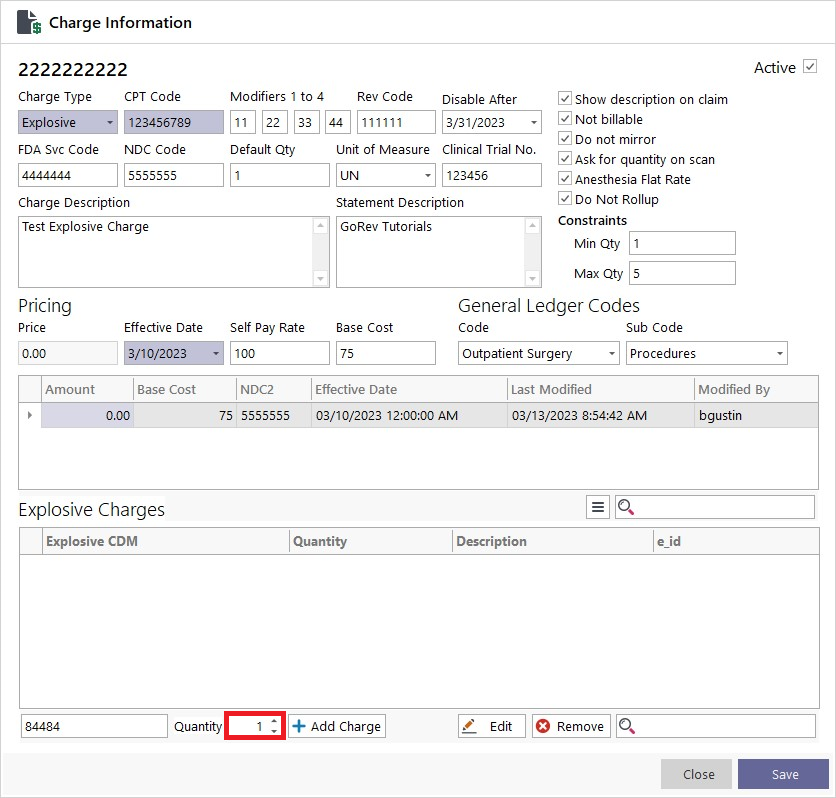Screen dimensions: 836x798
Task: Expand the pricing row with the arrow indicator
Action: pos(30,415)
